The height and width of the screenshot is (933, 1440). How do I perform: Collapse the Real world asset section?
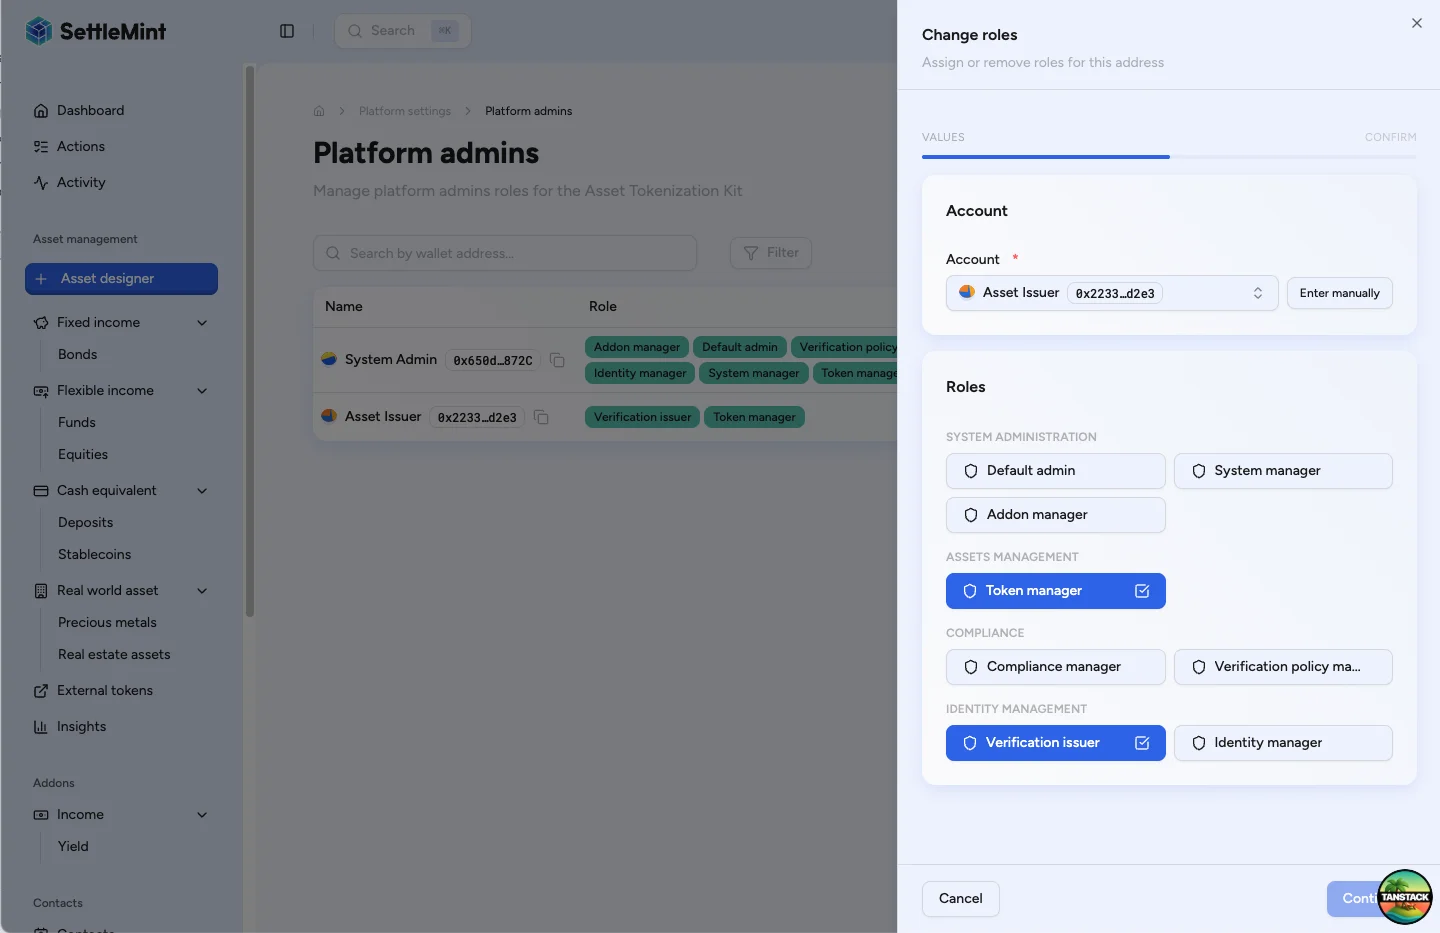[x=202, y=591]
